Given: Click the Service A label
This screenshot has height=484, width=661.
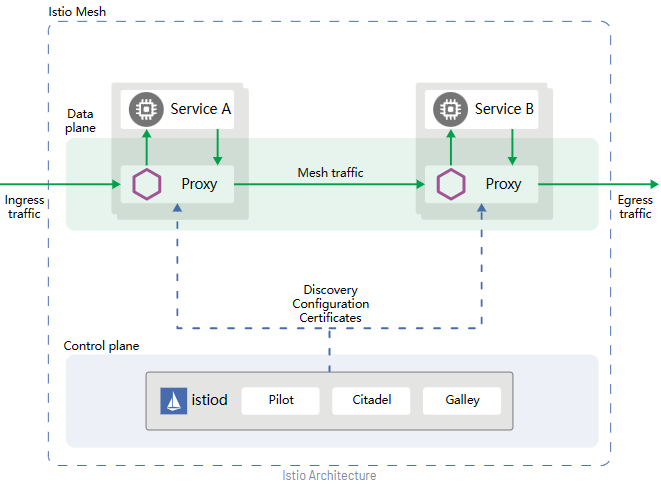Looking at the screenshot, I should pos(201,109).
